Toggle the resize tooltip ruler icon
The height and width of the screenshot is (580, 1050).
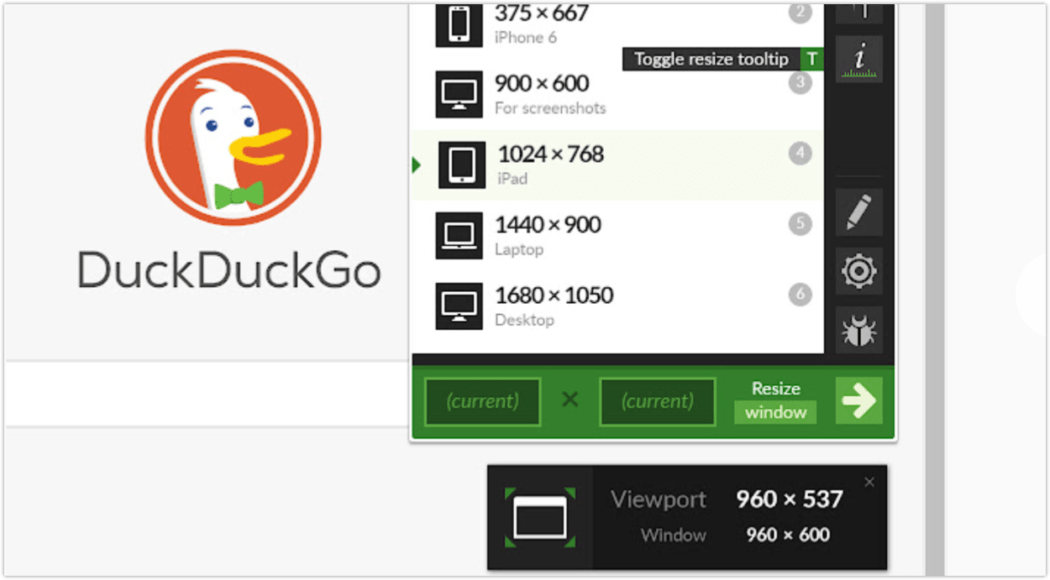click(x=859, y=59)
